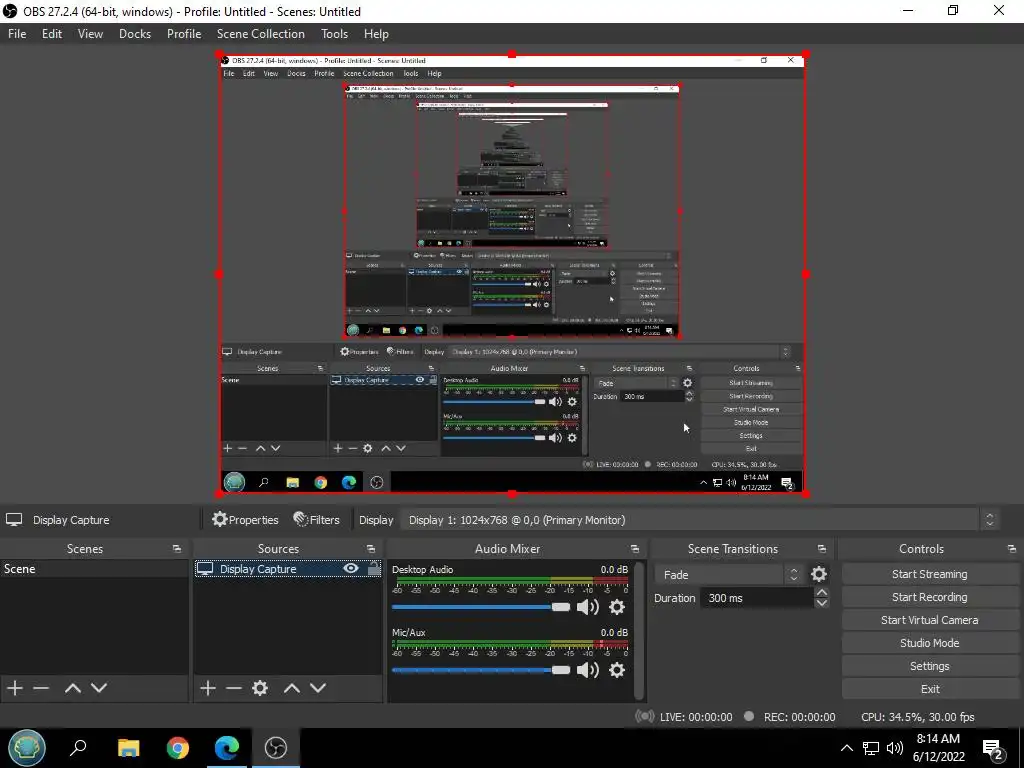
Task: Open Fade transition properties gear
Action: (x=818, y=574)
